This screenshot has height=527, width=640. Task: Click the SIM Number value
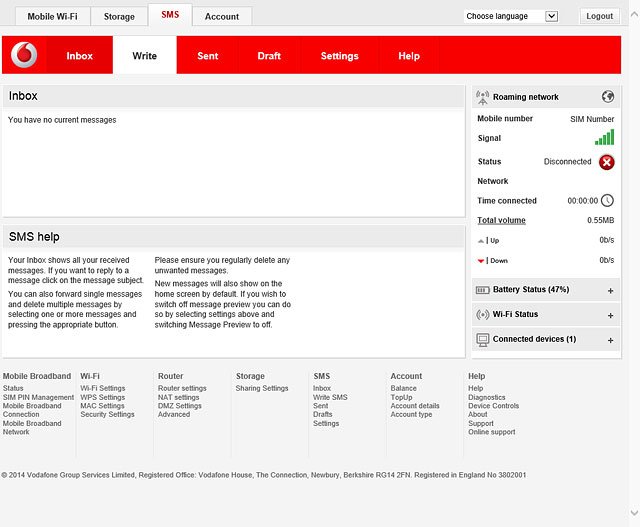592,119
